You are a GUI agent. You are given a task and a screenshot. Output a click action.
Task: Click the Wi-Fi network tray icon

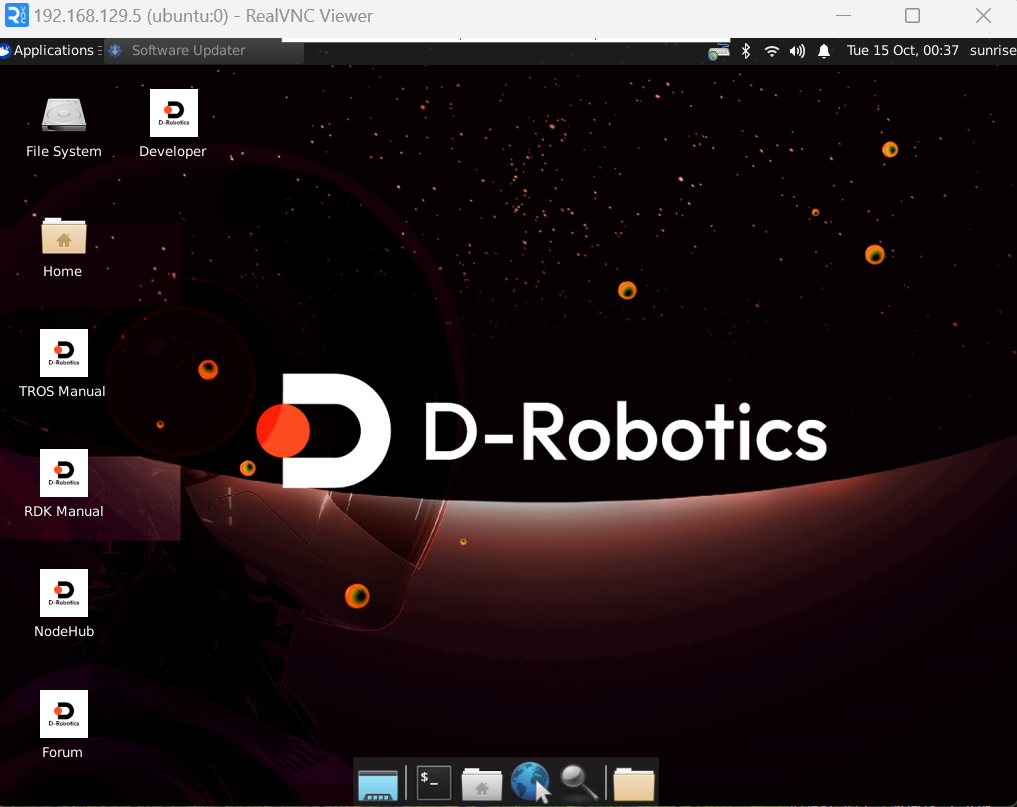[771, 51]
